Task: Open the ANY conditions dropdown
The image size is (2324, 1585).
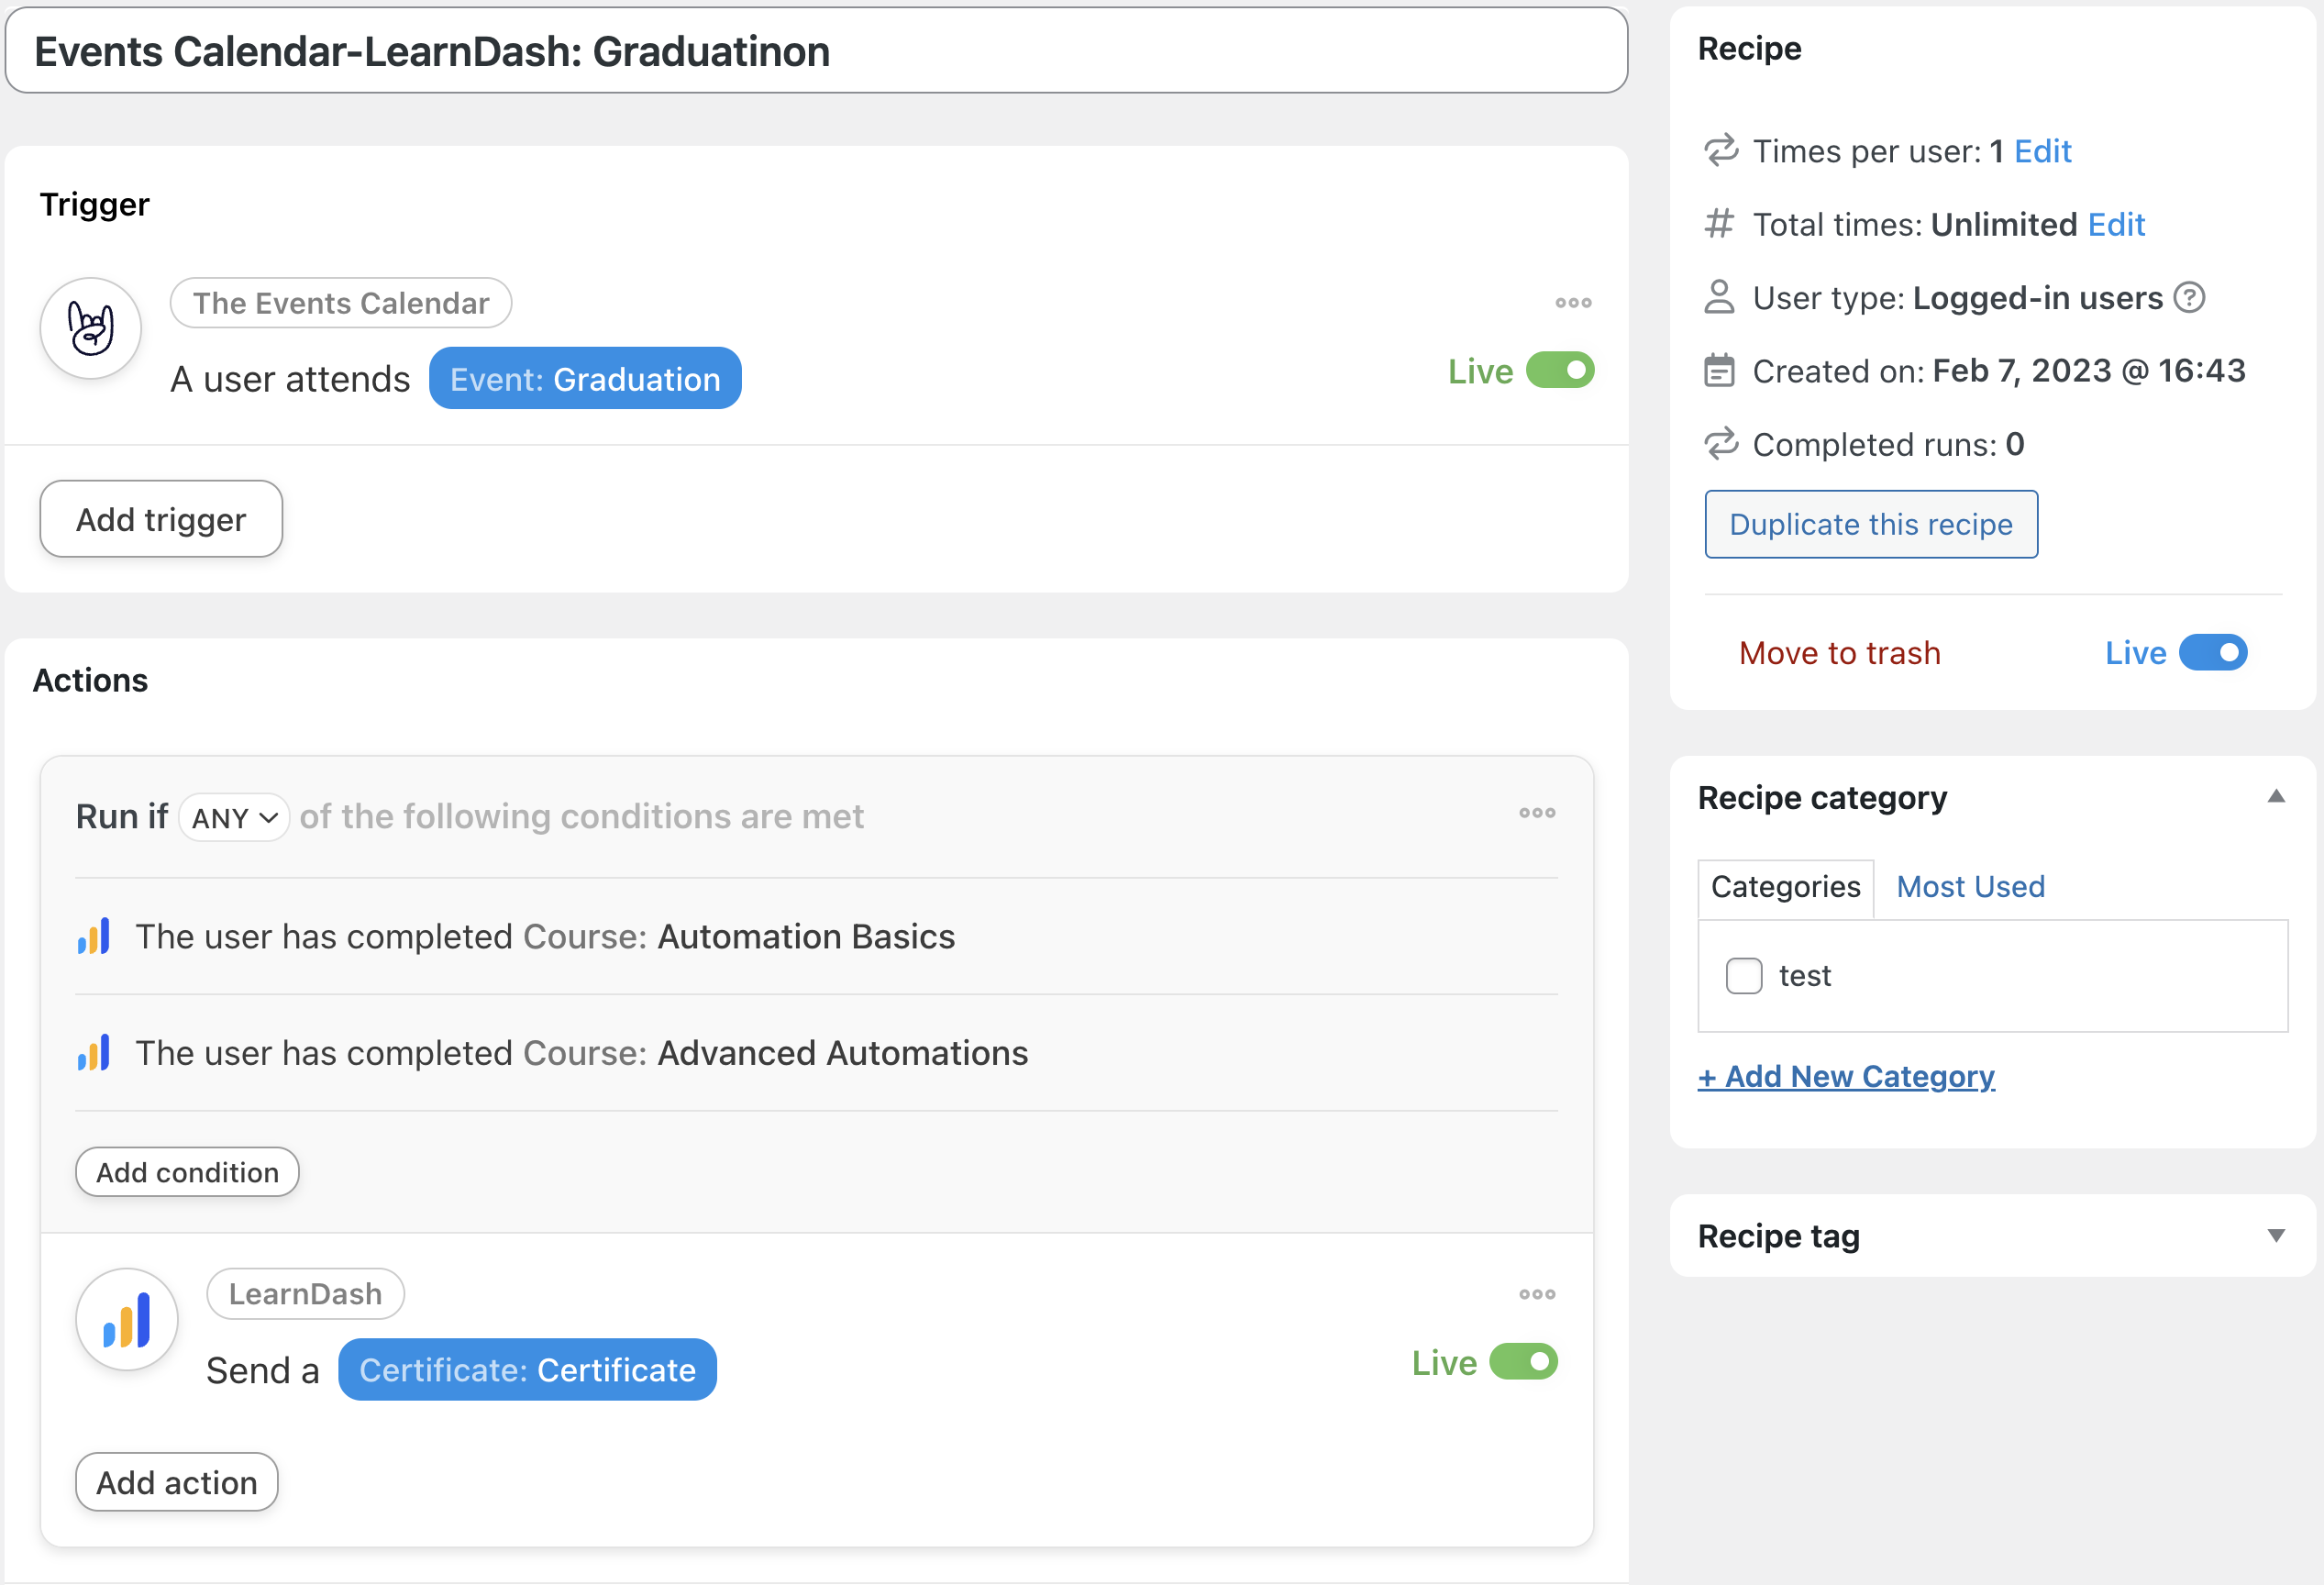Action: click(x=233, y=817)
